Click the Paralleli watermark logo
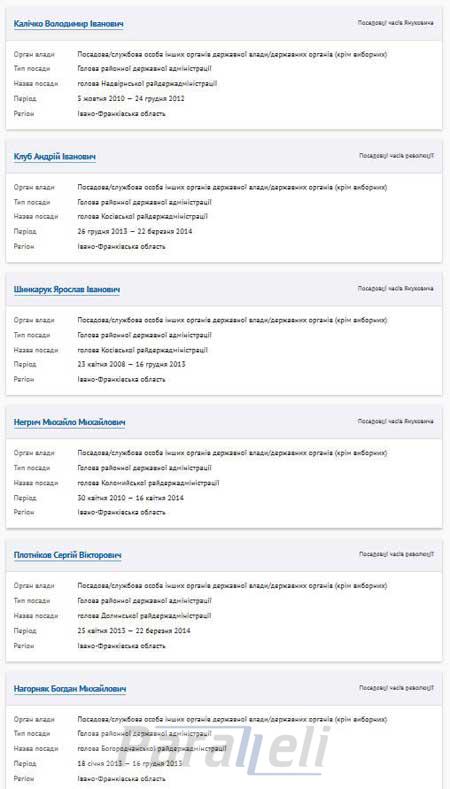This screenshot has height=789, width=450. (224, 749)
